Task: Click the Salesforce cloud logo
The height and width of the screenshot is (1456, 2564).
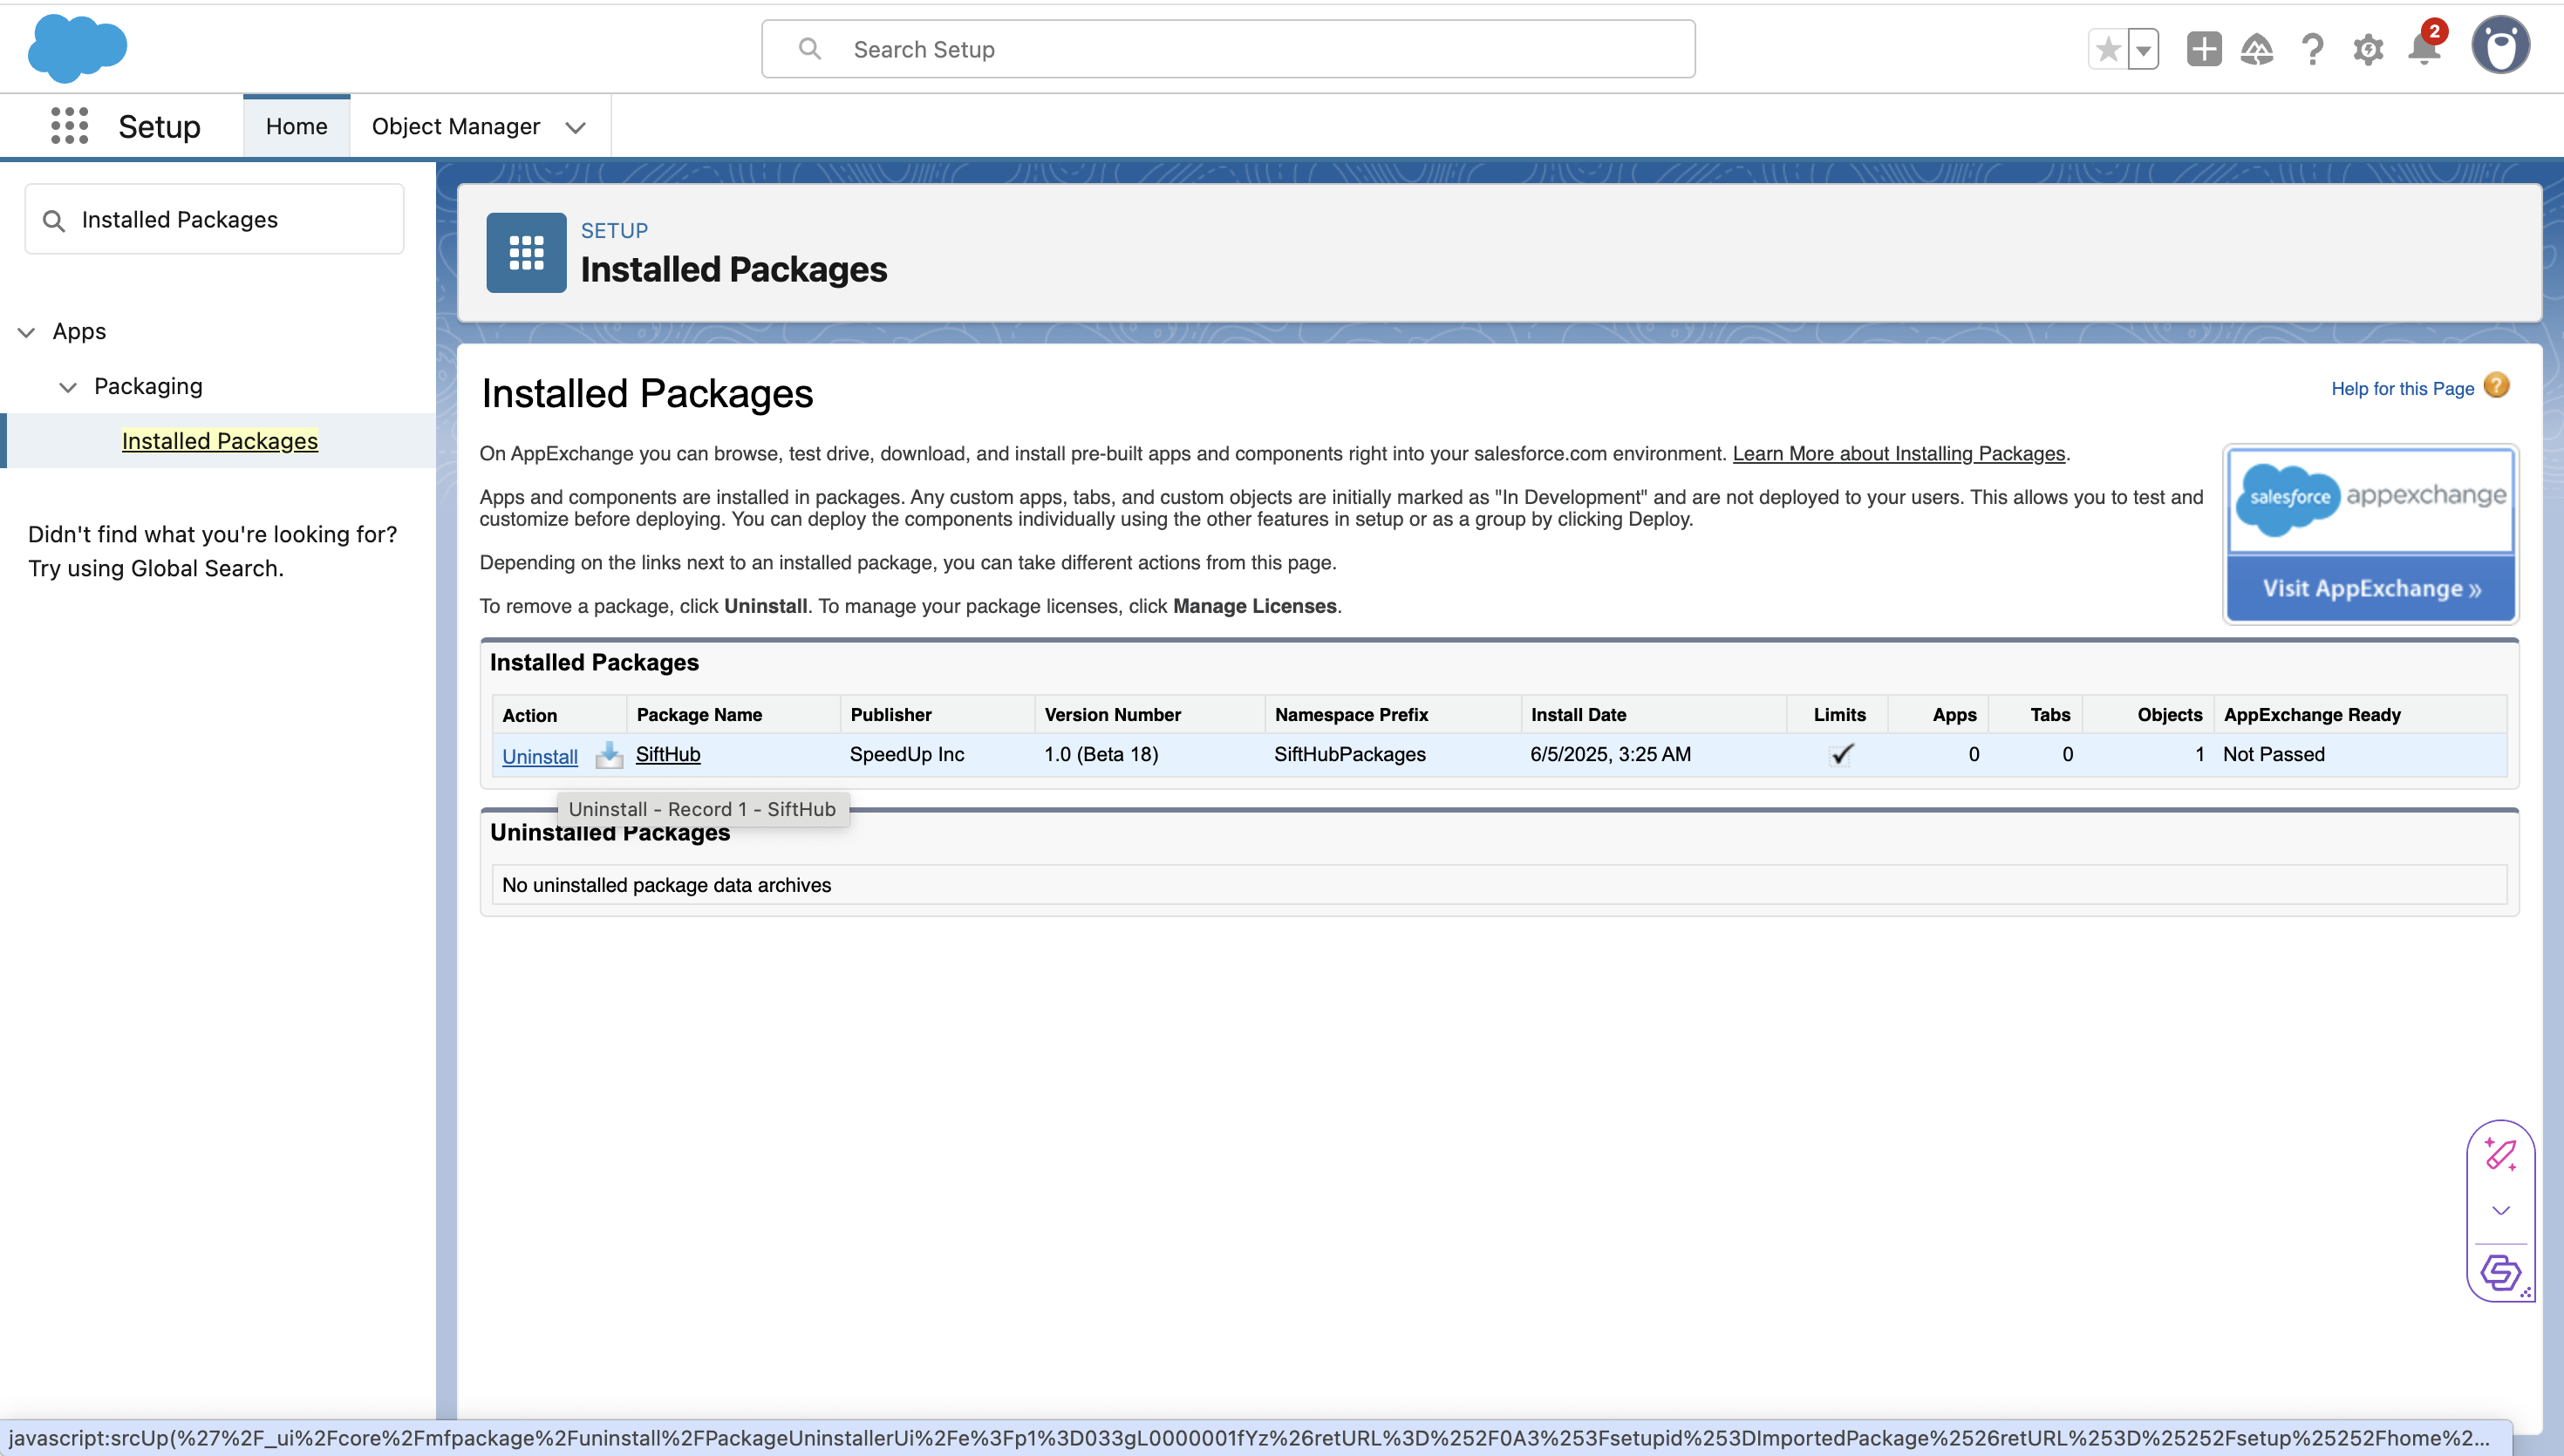Action: (77, 48)
